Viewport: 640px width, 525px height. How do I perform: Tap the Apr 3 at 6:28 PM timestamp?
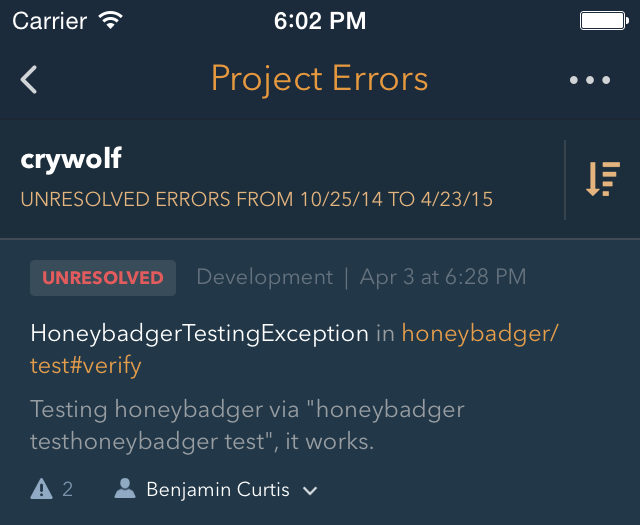pos(443,277)
